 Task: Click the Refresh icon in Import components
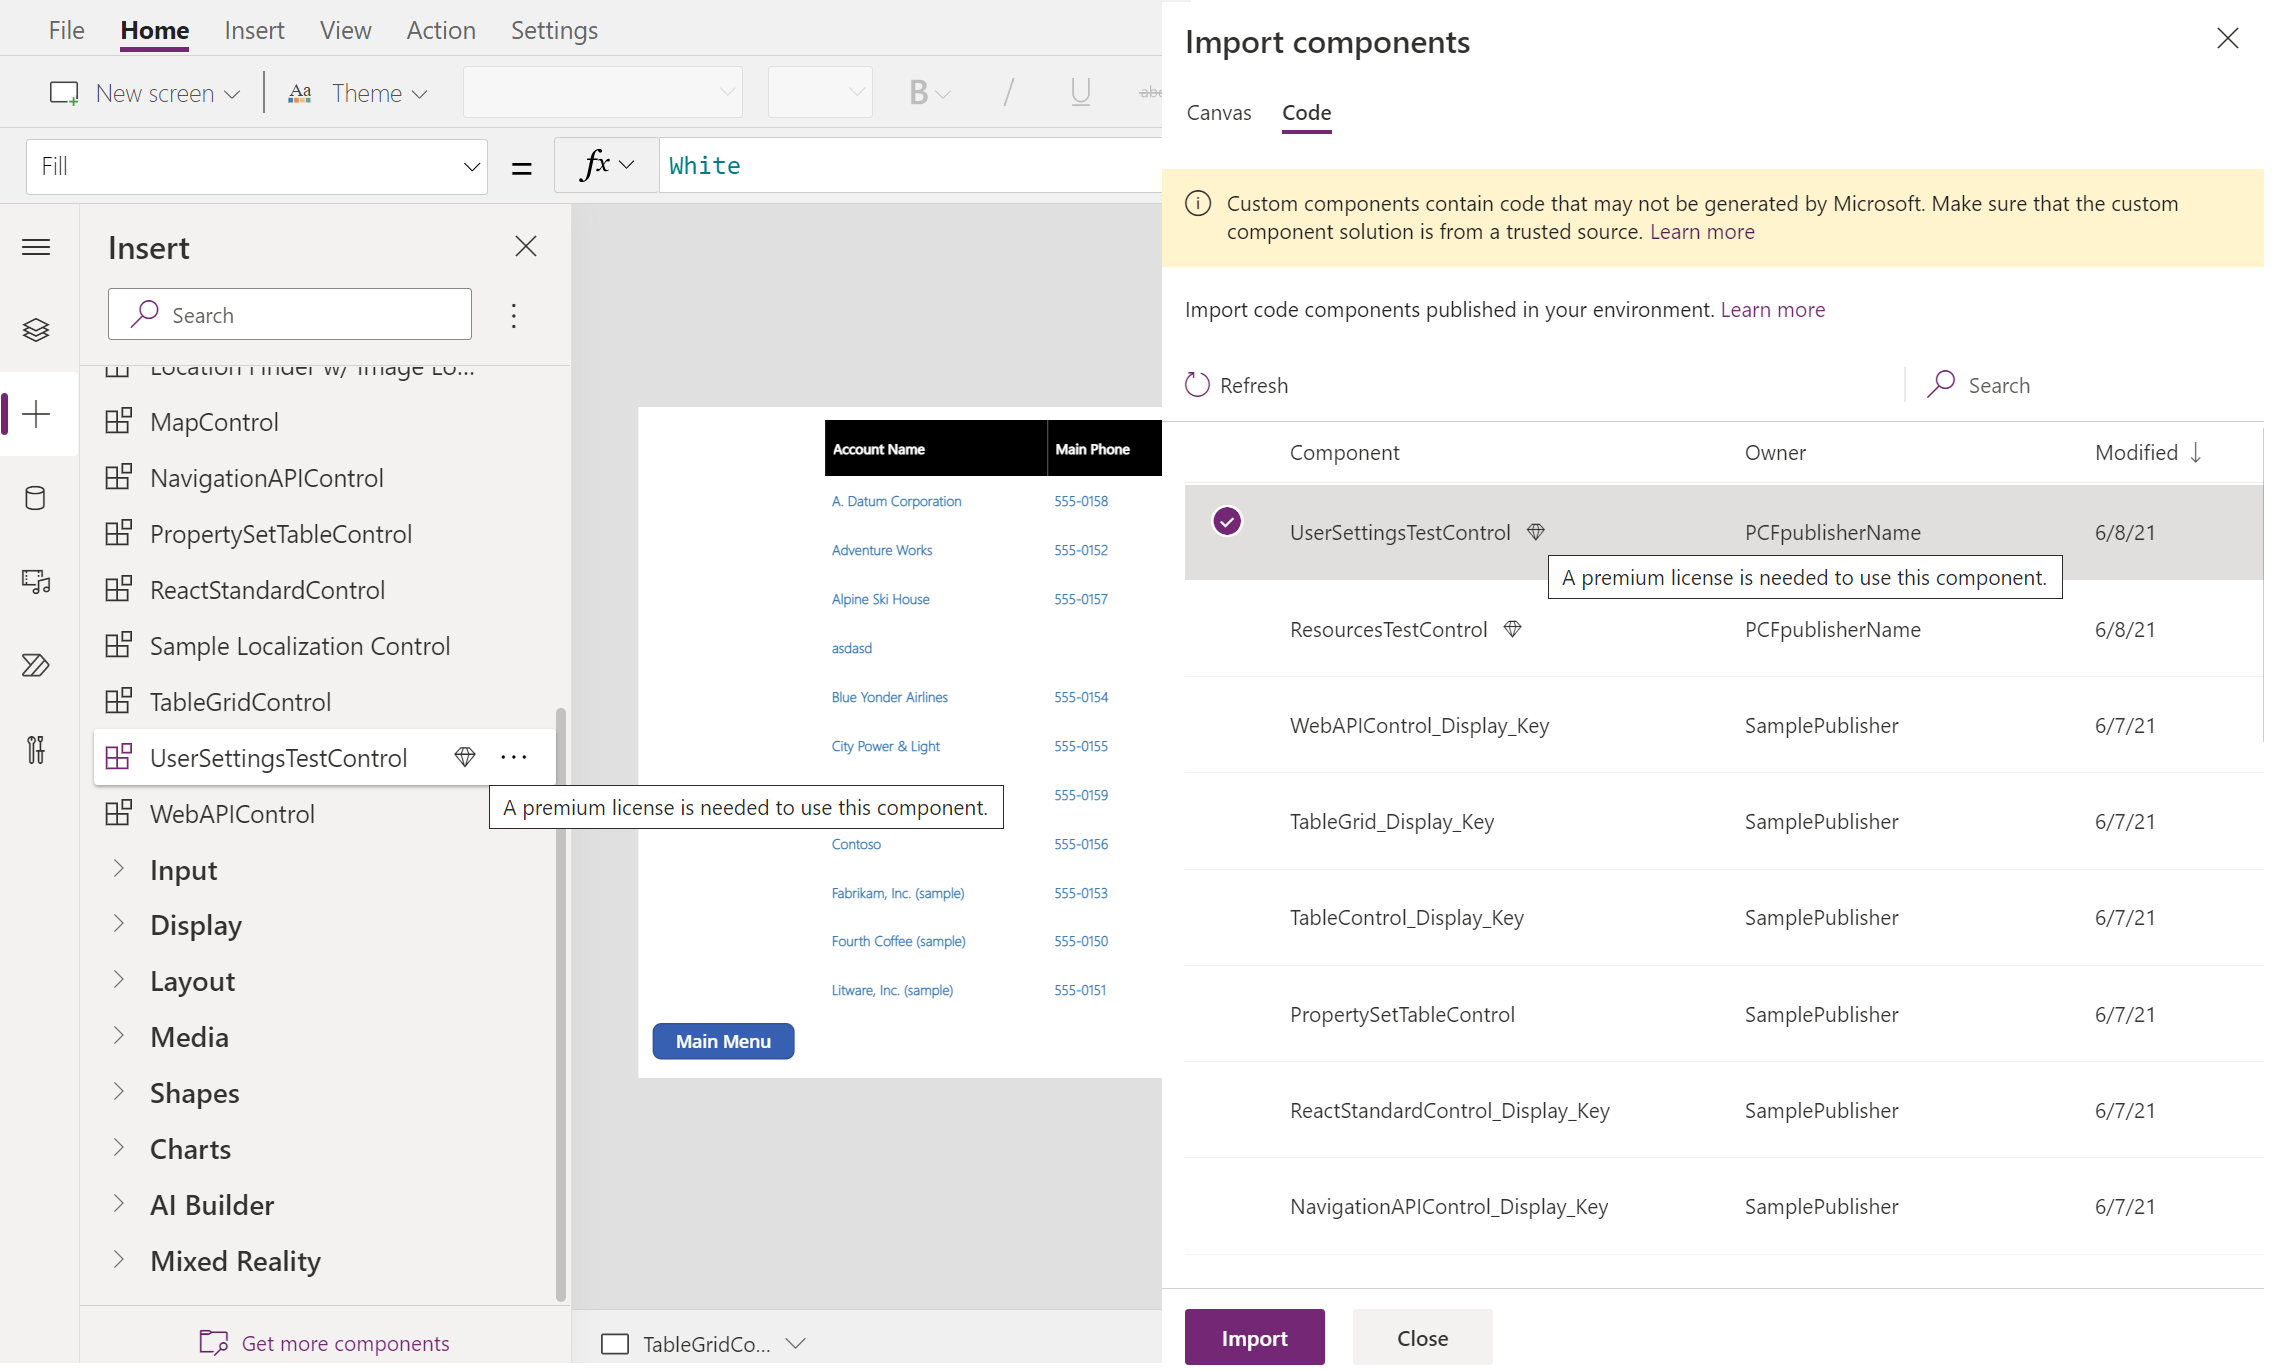1198,385
